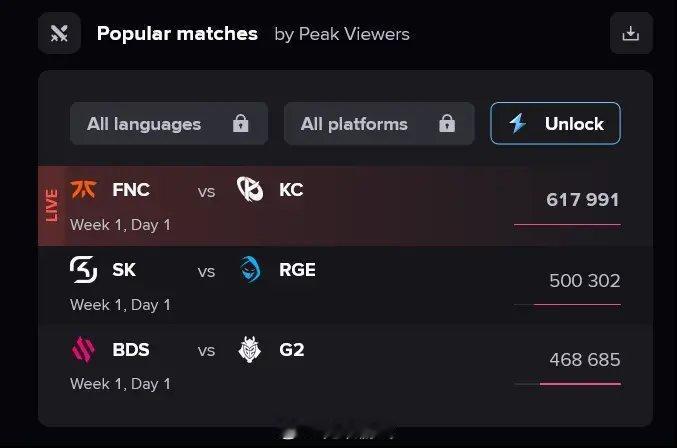
Task: Click the BDS team logo
Action: 82,350
